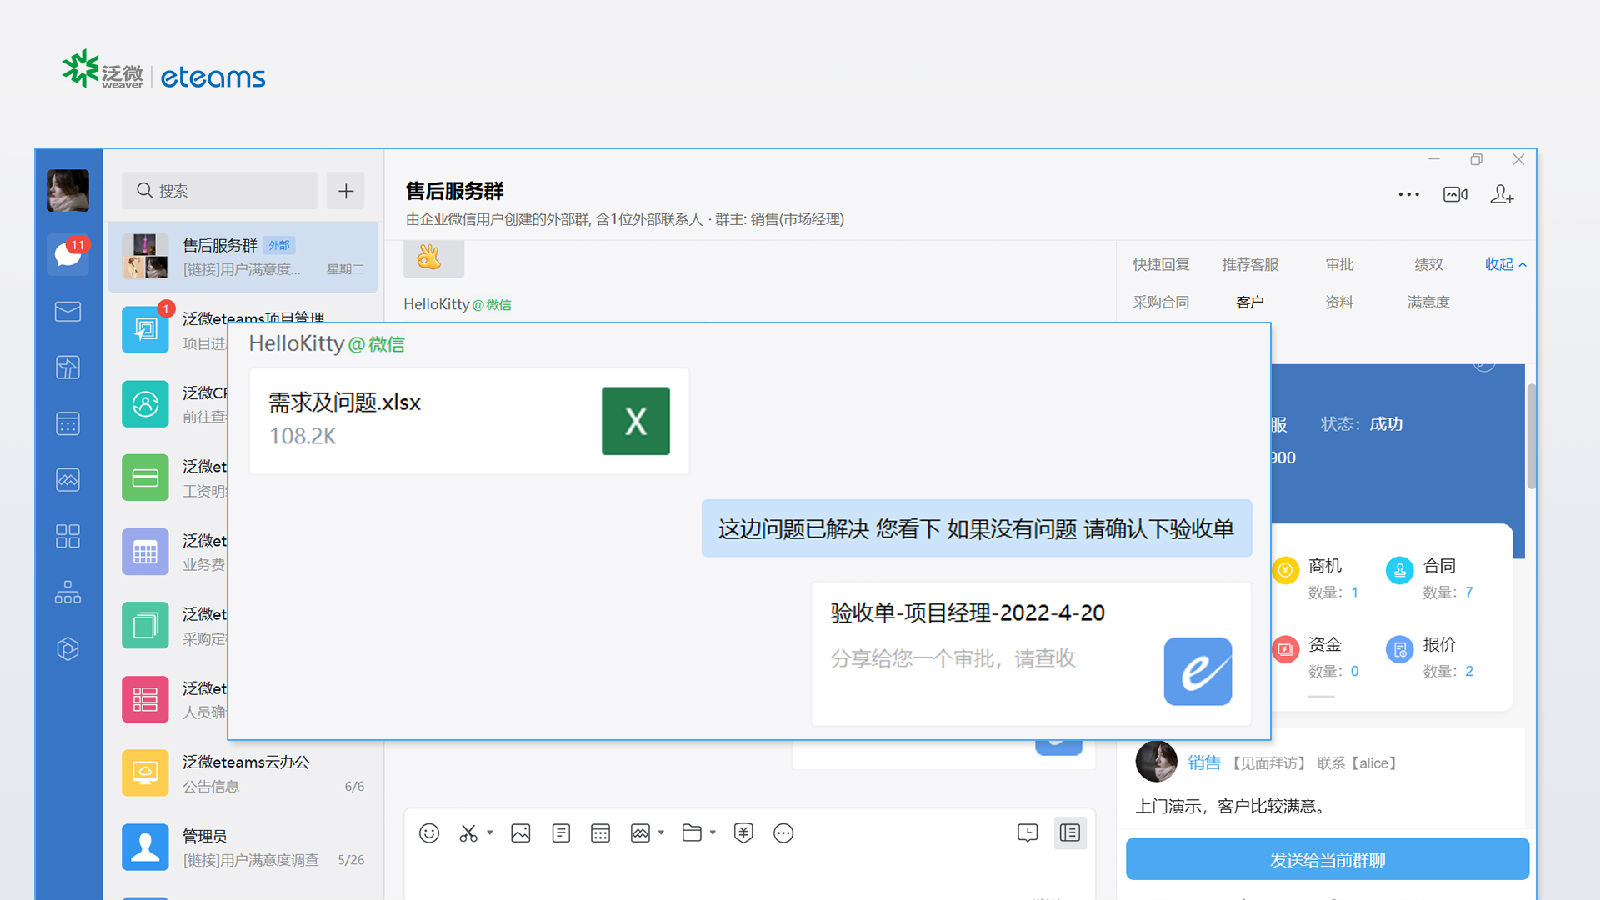Start a video call from chat header

click(x=1455, y=195)
